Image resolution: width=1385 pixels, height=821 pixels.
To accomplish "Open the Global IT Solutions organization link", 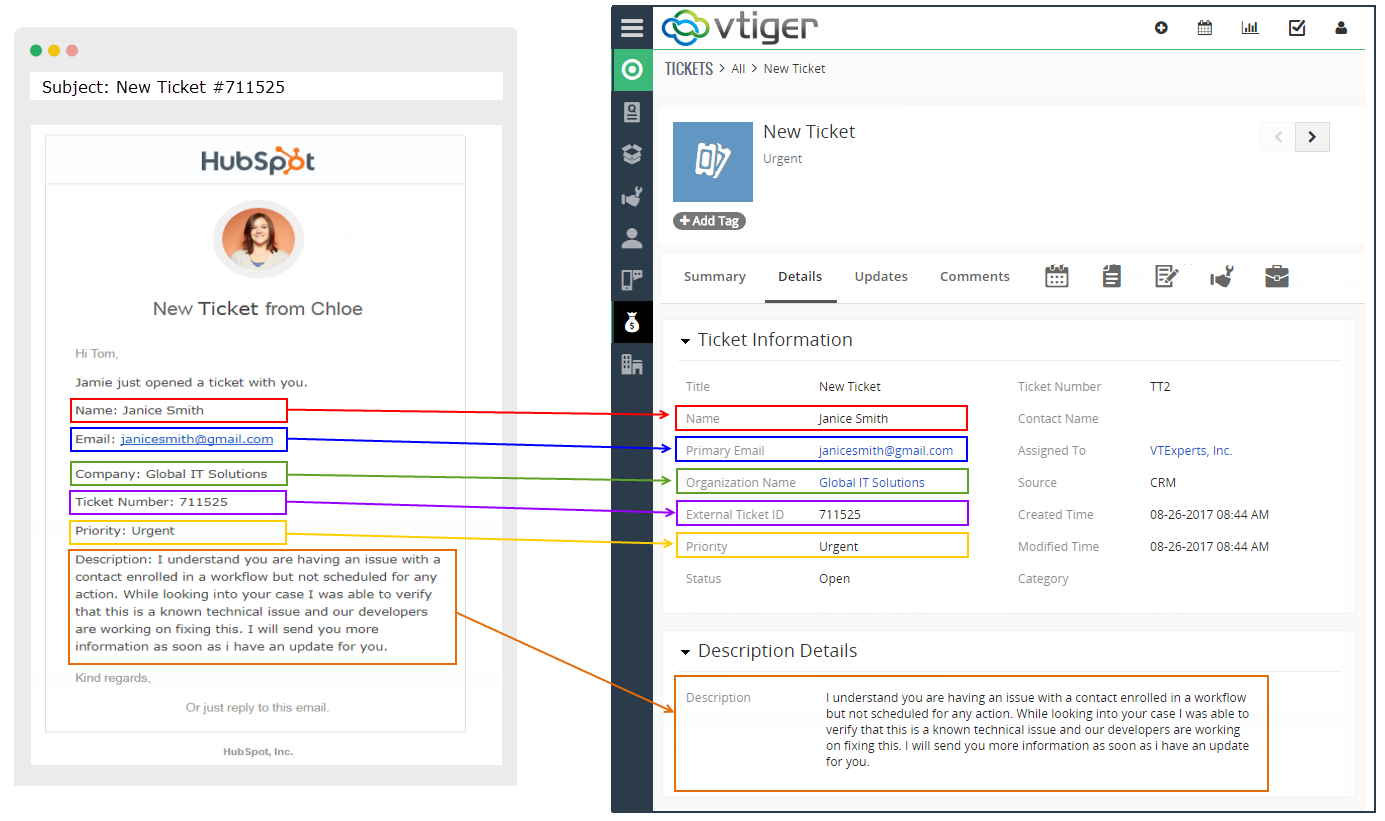I will coord(872,483).
